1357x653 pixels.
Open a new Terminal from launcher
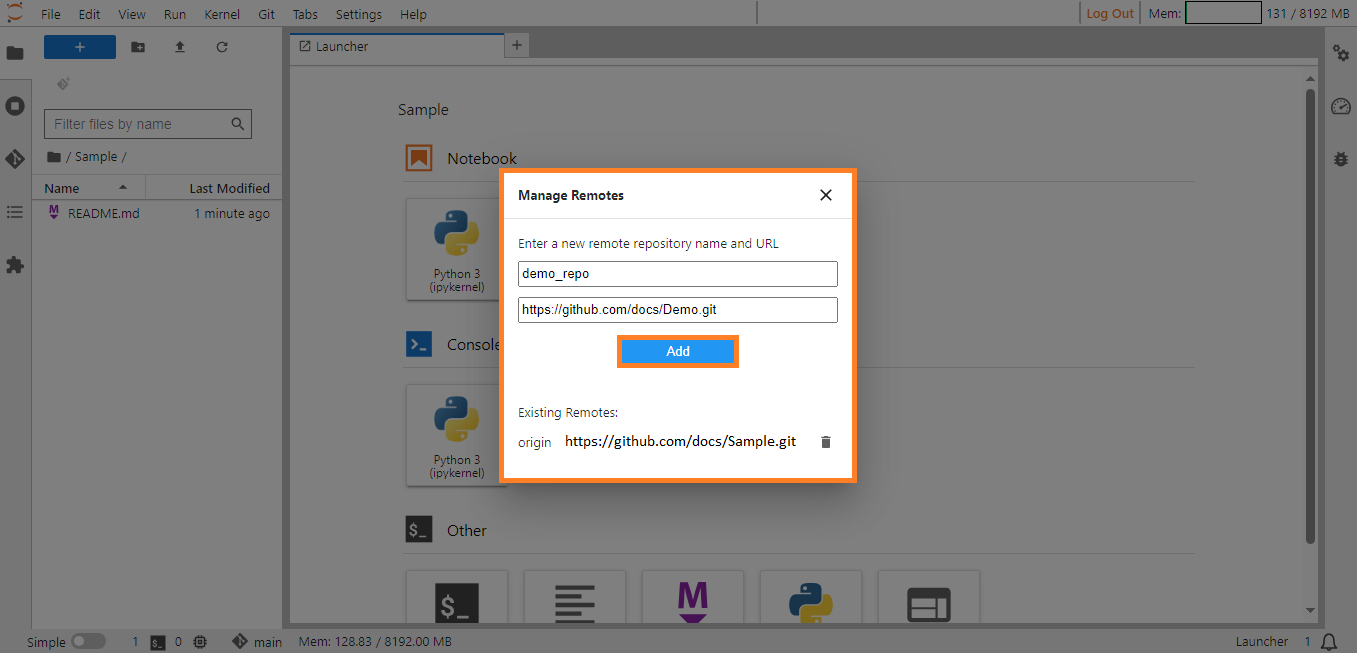[457, 597]
